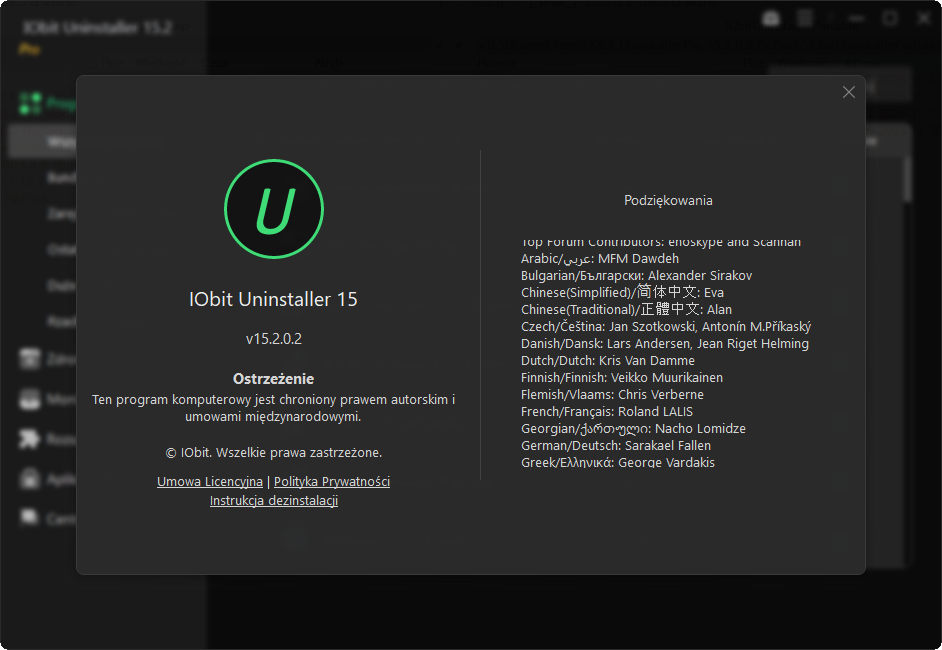Open the Polityka Prywatności link

[x=332, y=481]
